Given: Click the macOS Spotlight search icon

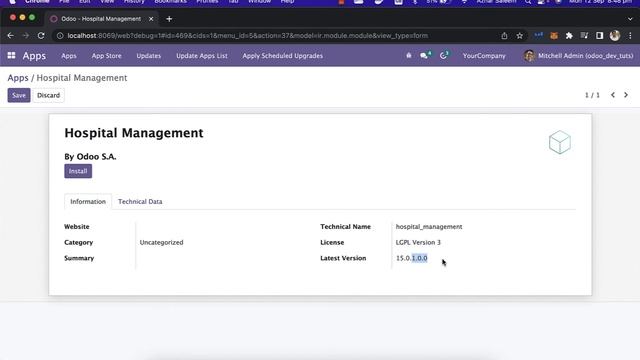Looking at the screenshot, I should pos(528,2).
